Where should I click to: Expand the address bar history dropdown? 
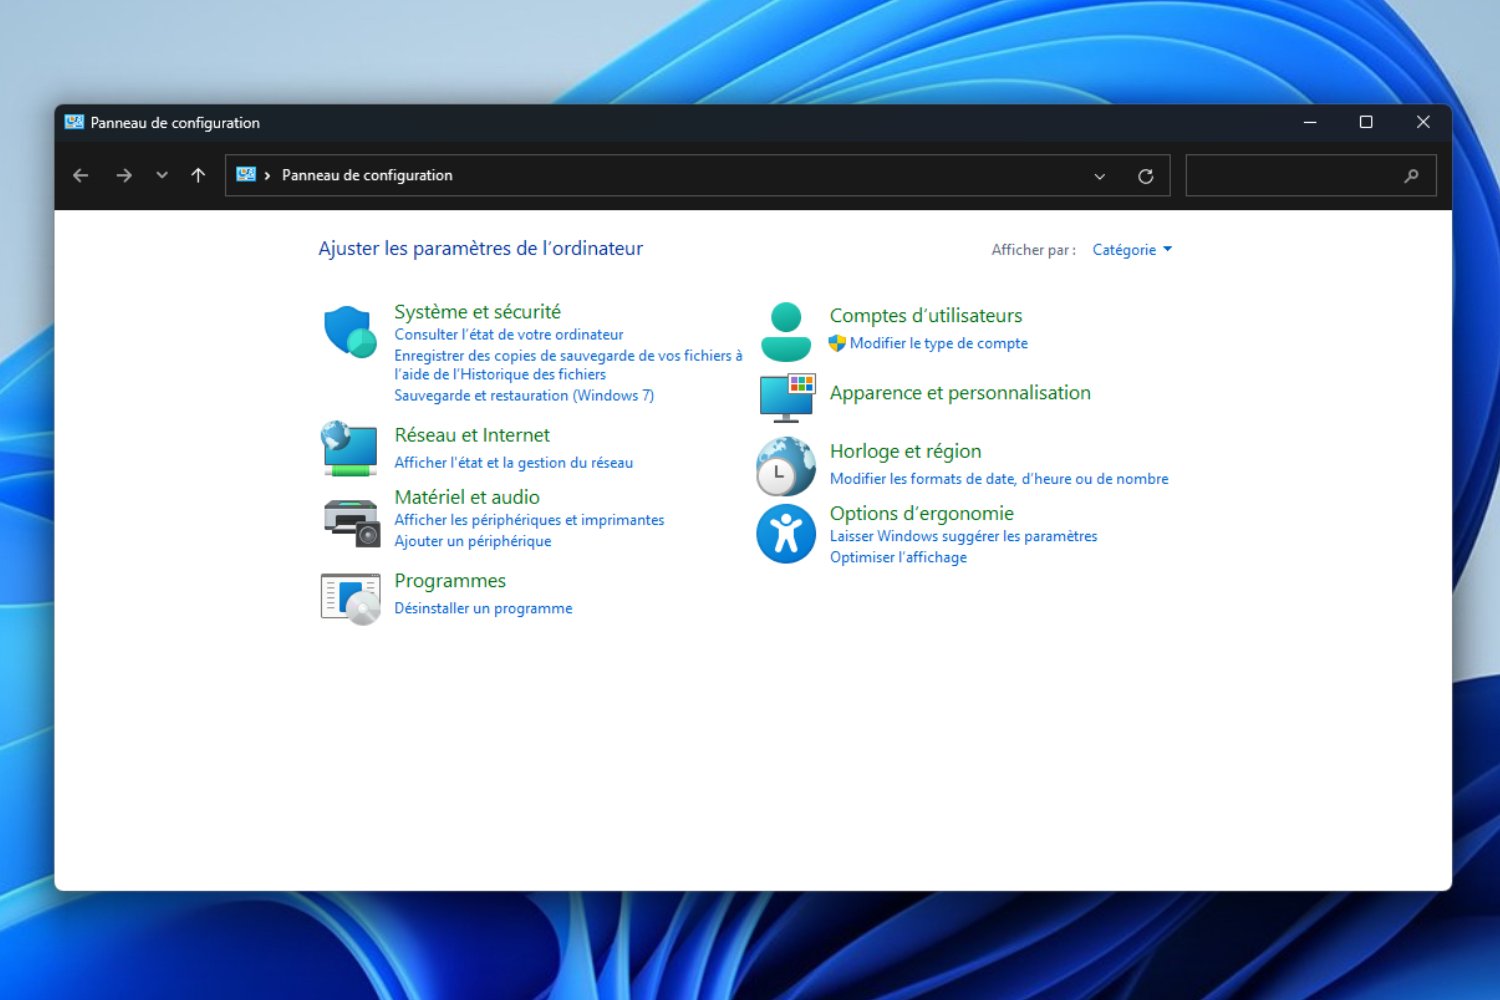point(1100,176)
